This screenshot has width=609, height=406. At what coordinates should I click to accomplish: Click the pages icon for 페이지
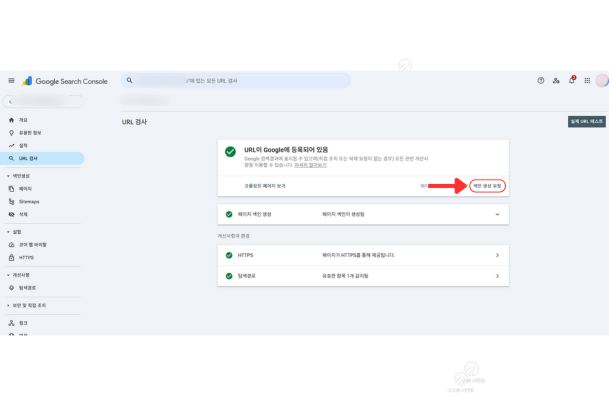11,189
